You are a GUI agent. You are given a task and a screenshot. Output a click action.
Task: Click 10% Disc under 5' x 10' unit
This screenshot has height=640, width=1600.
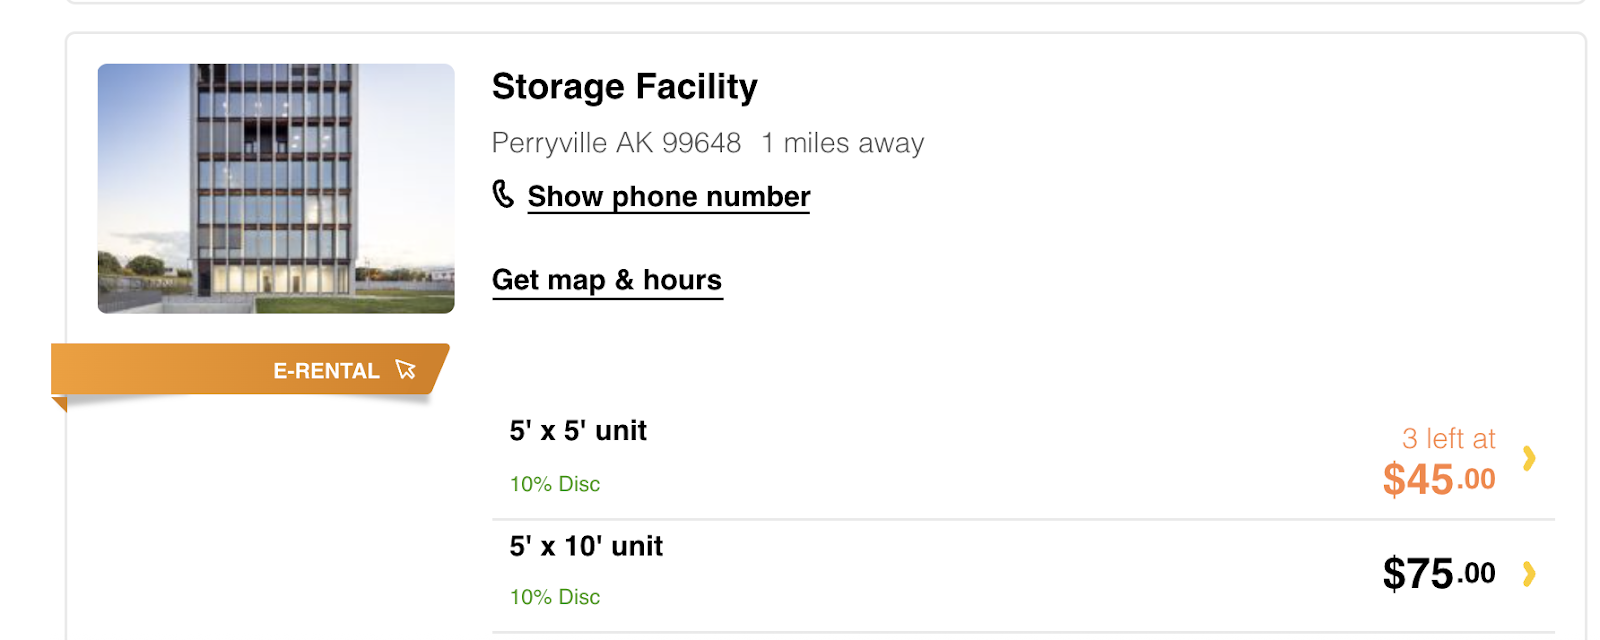pyautogui.click(x=555, y=597)
